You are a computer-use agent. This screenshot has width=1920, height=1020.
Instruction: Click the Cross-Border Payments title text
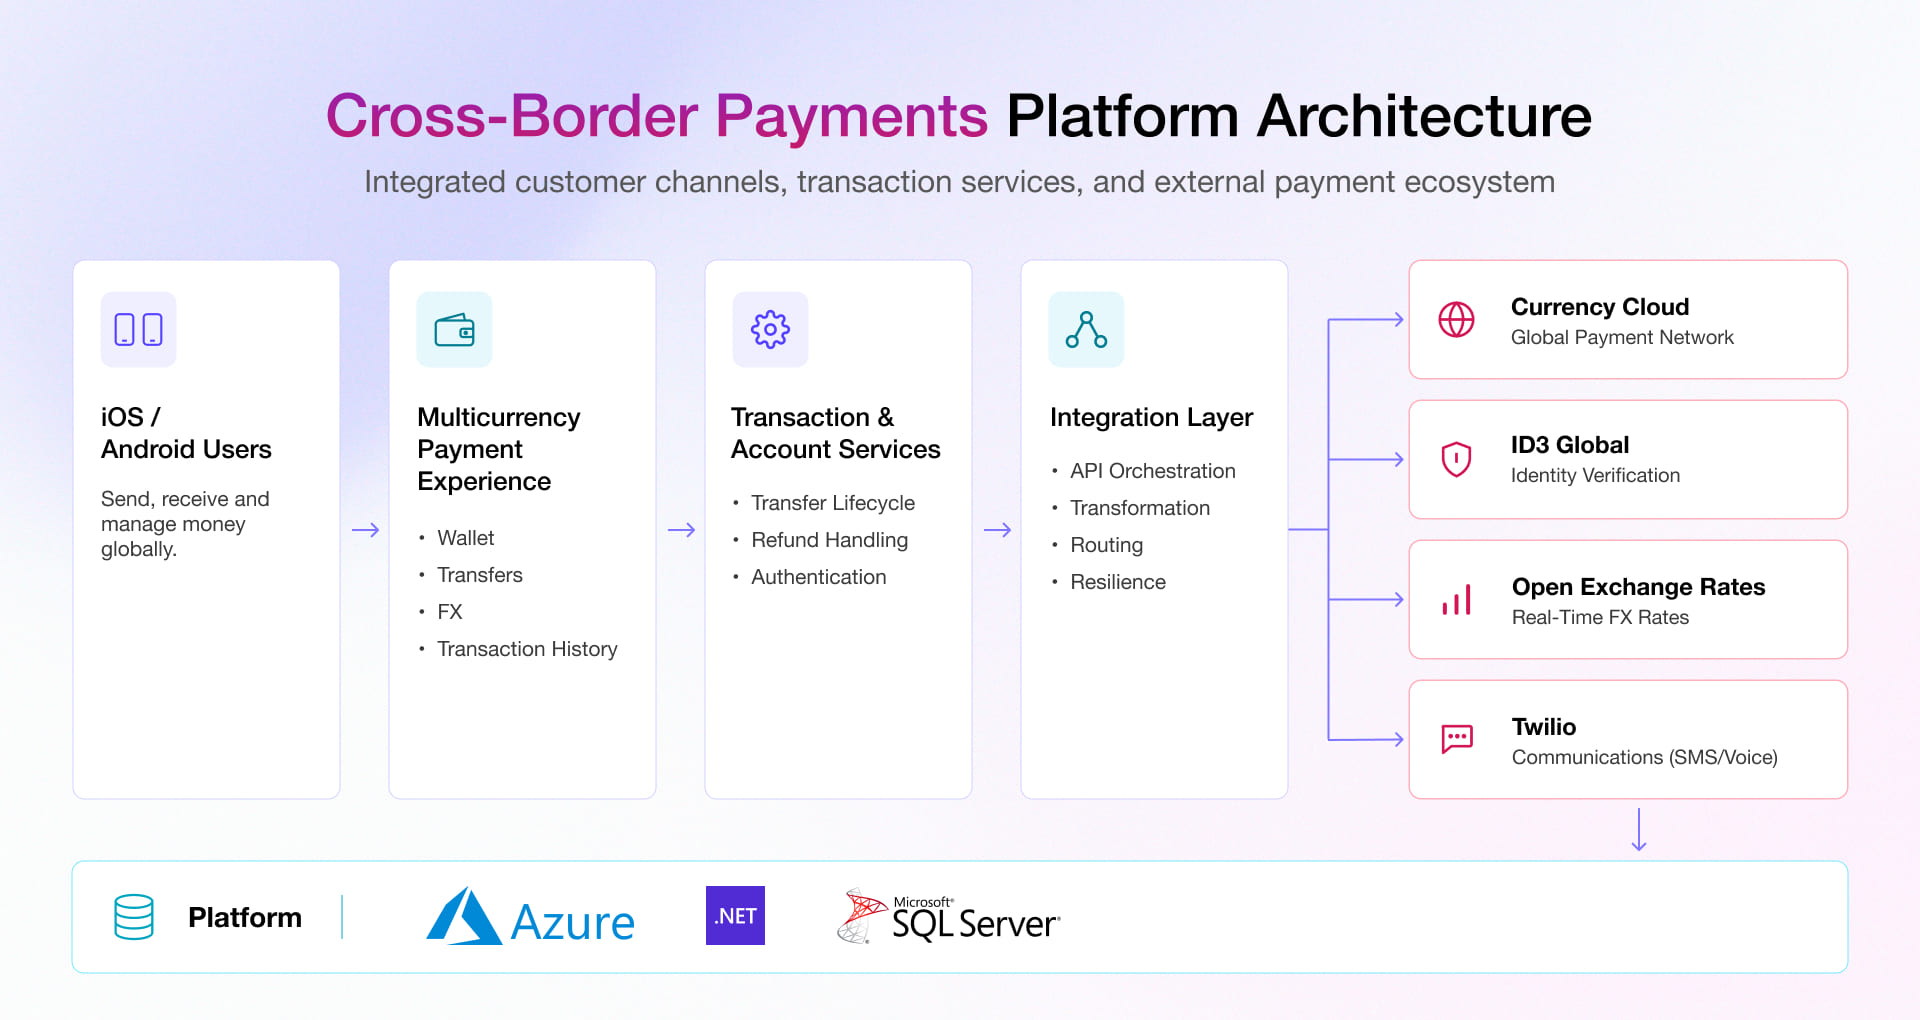click(x=657, y=116)
